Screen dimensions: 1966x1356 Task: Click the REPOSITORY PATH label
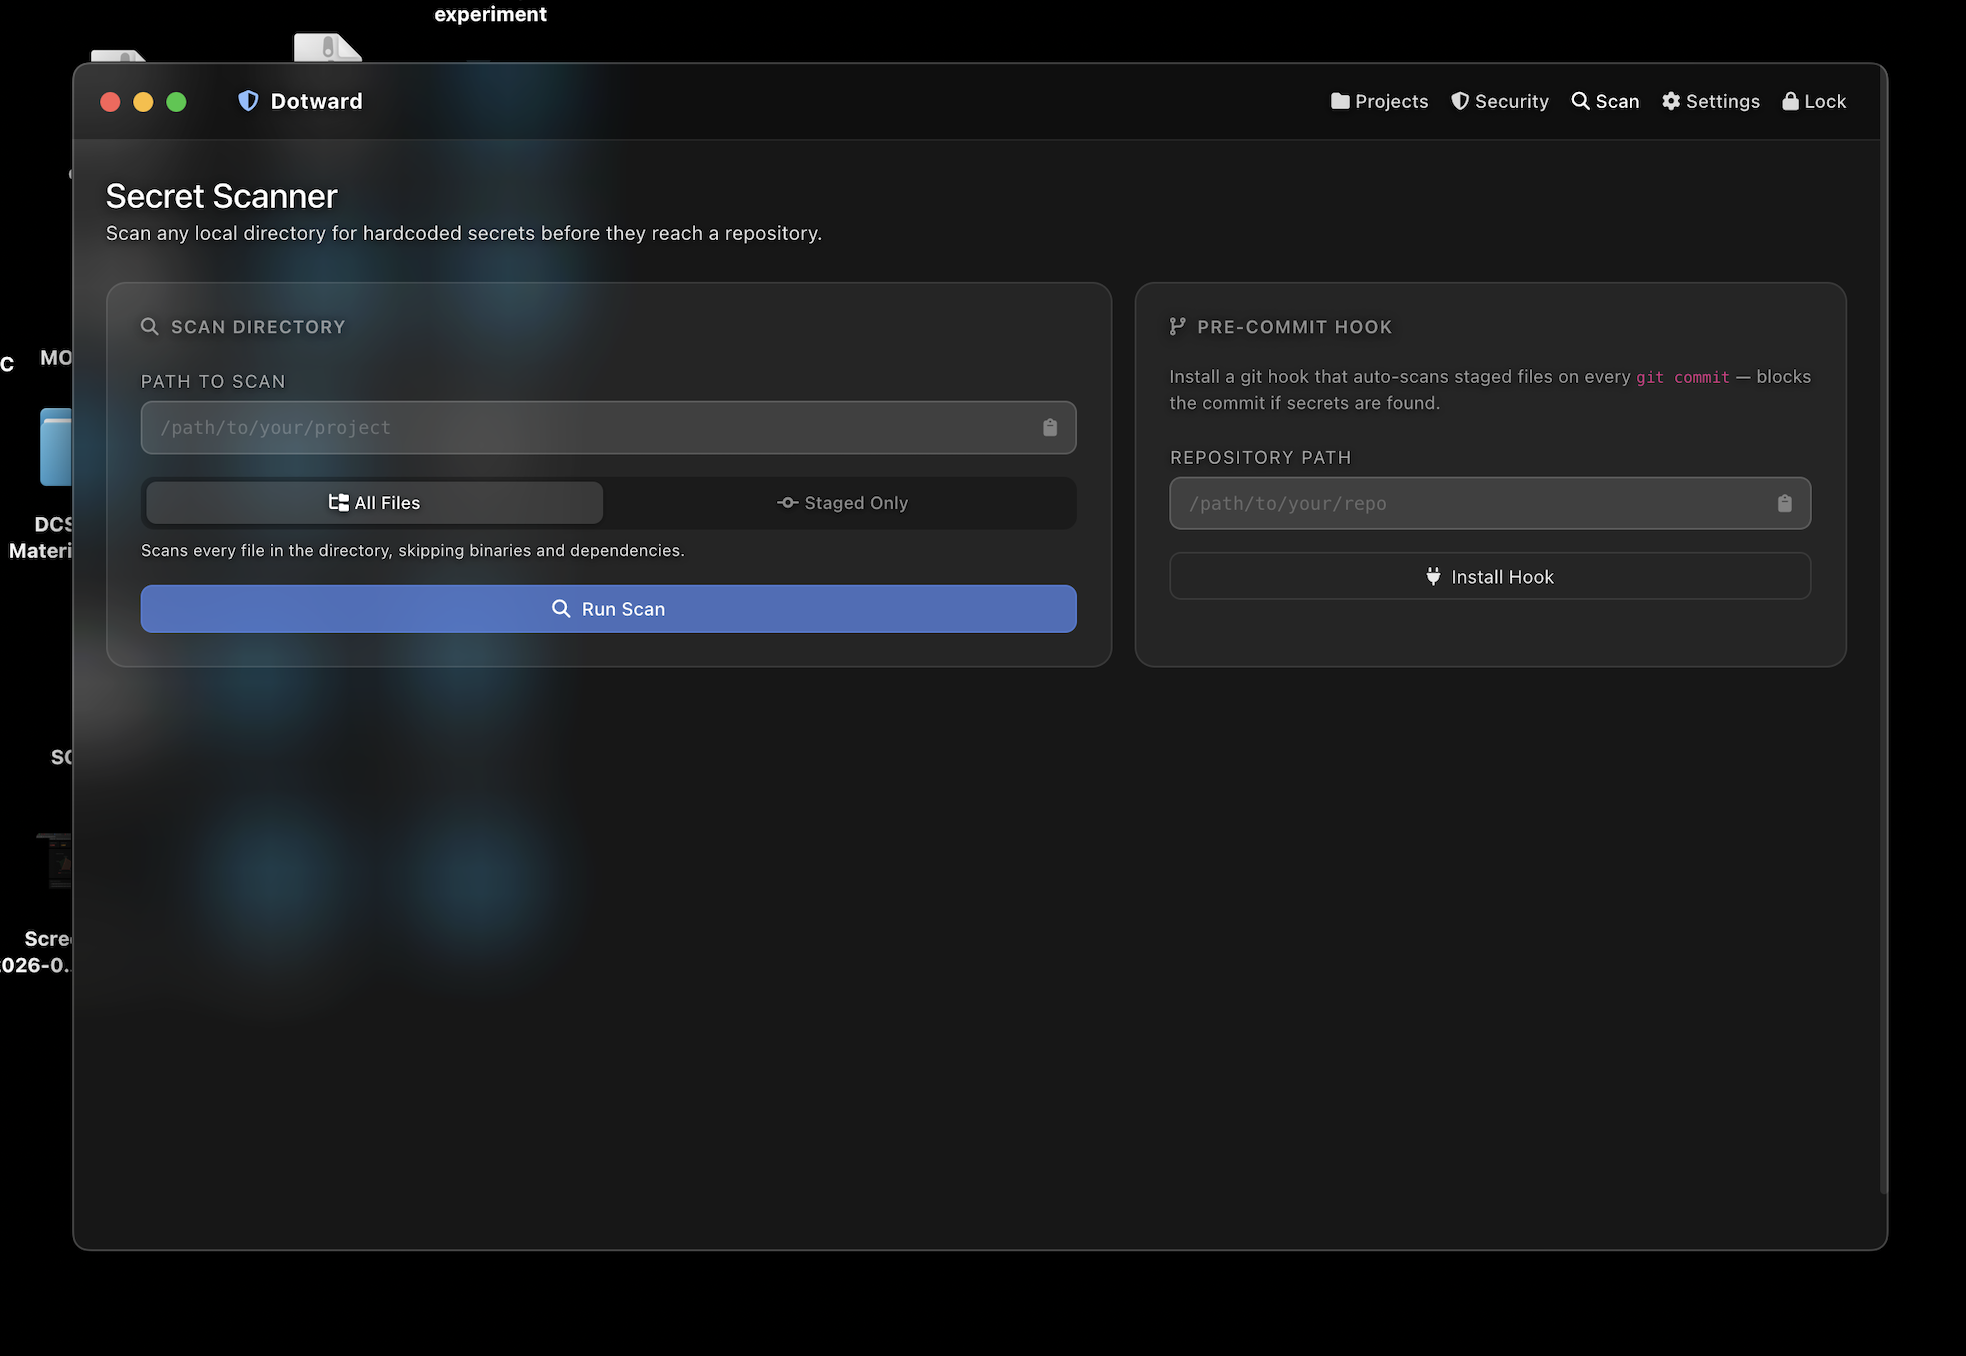1260,457
